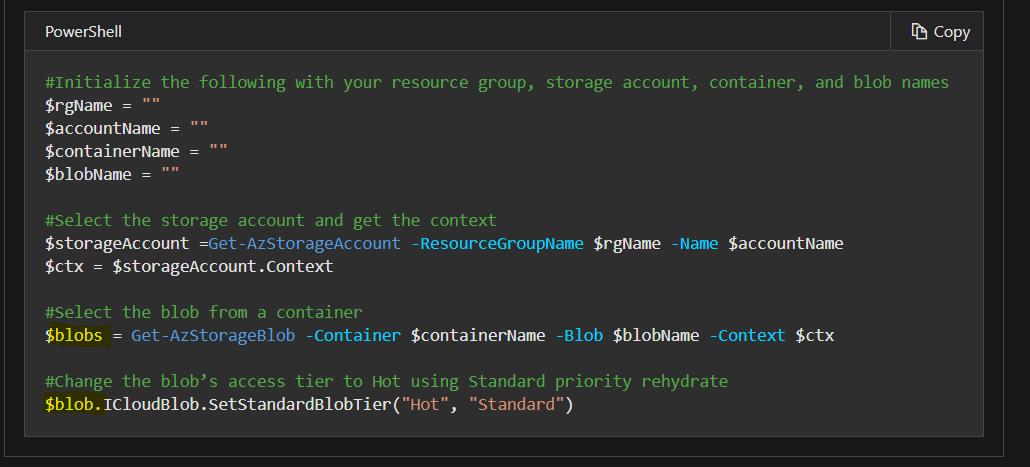Click the copy icon beside Copy
Image resolution: width=1030 pixels, height=467 pixels.
919,31
